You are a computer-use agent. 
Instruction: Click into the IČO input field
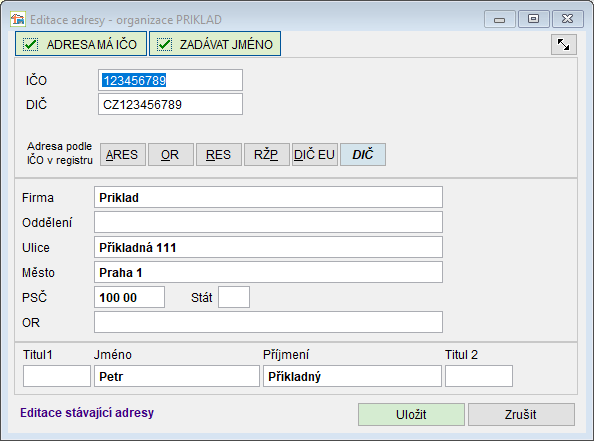pos(170,80)
